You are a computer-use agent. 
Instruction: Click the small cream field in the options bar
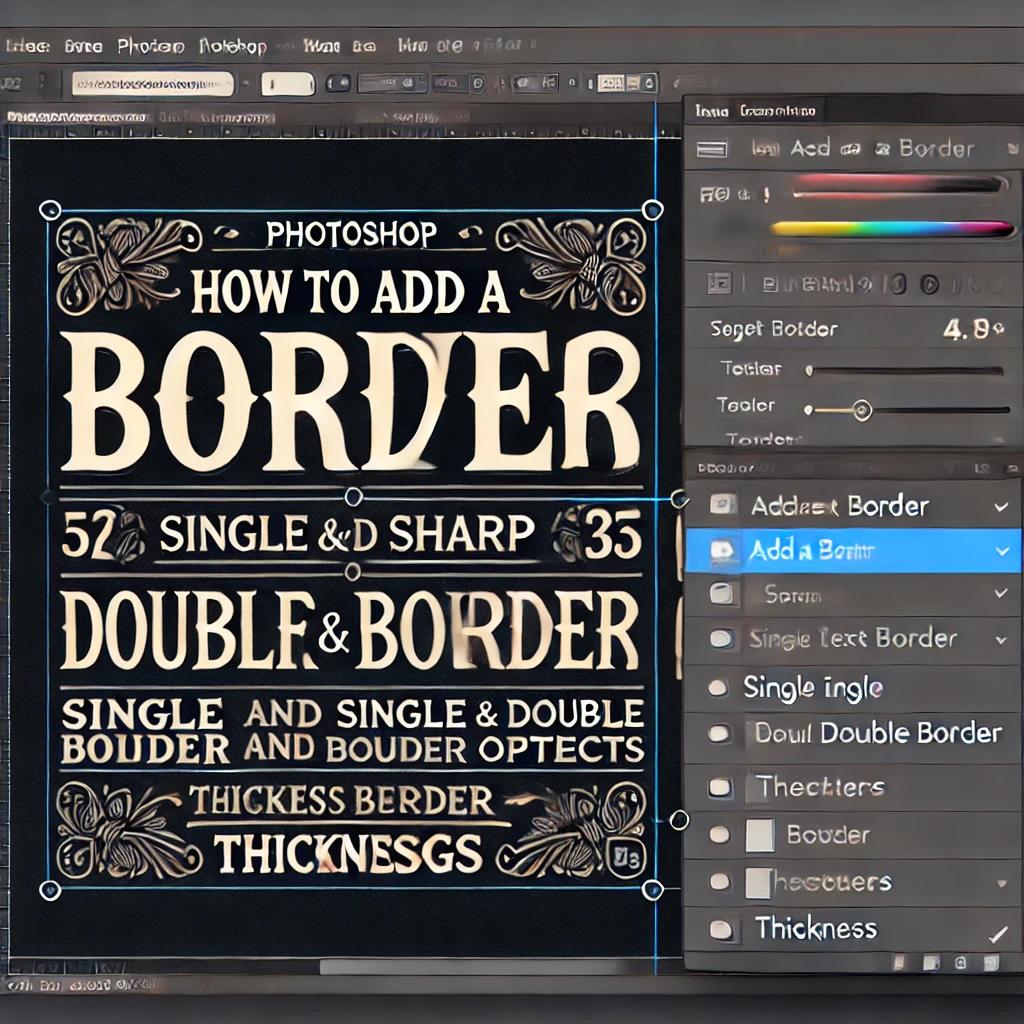(288, 84)
